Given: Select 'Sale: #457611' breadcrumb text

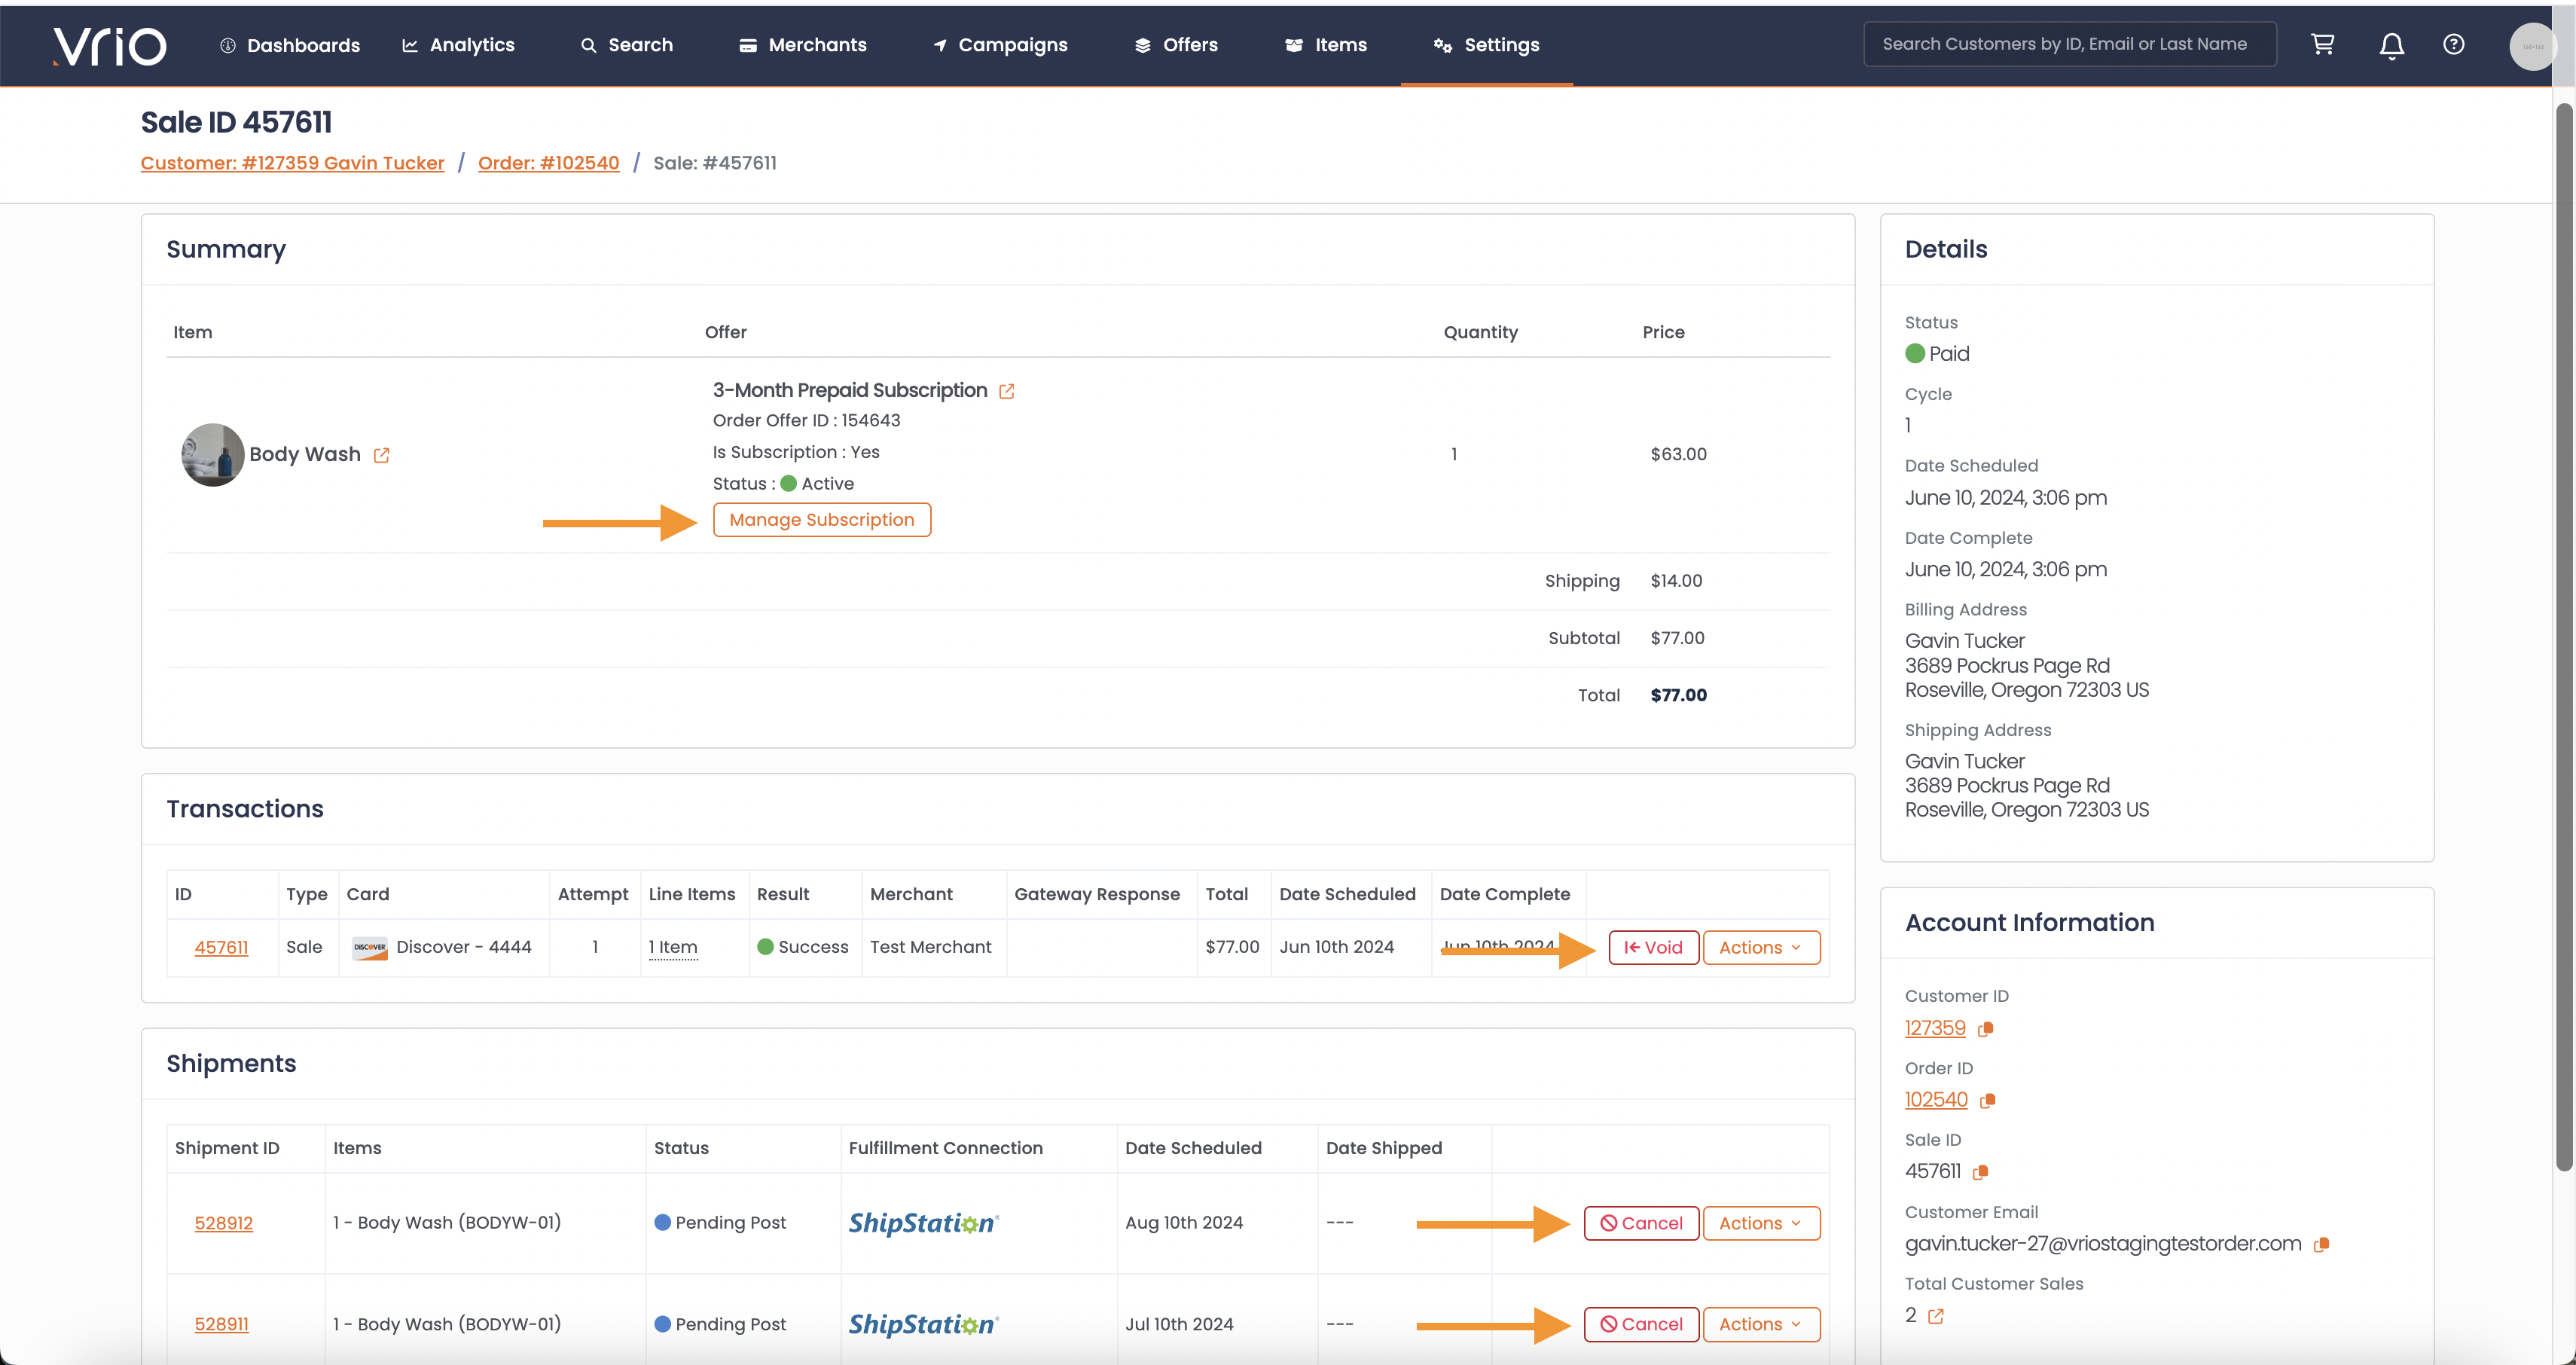Looking at the screenshot, I should (714, 163).
